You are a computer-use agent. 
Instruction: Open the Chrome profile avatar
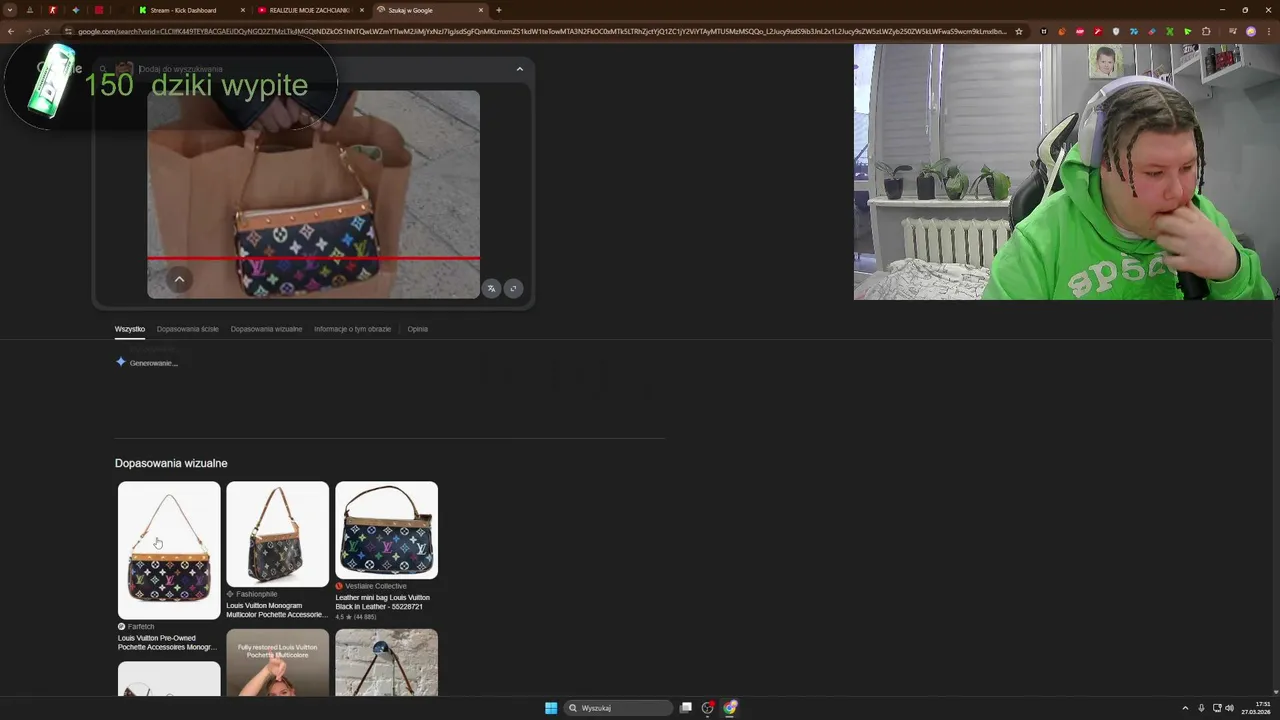click(1251, 31)
